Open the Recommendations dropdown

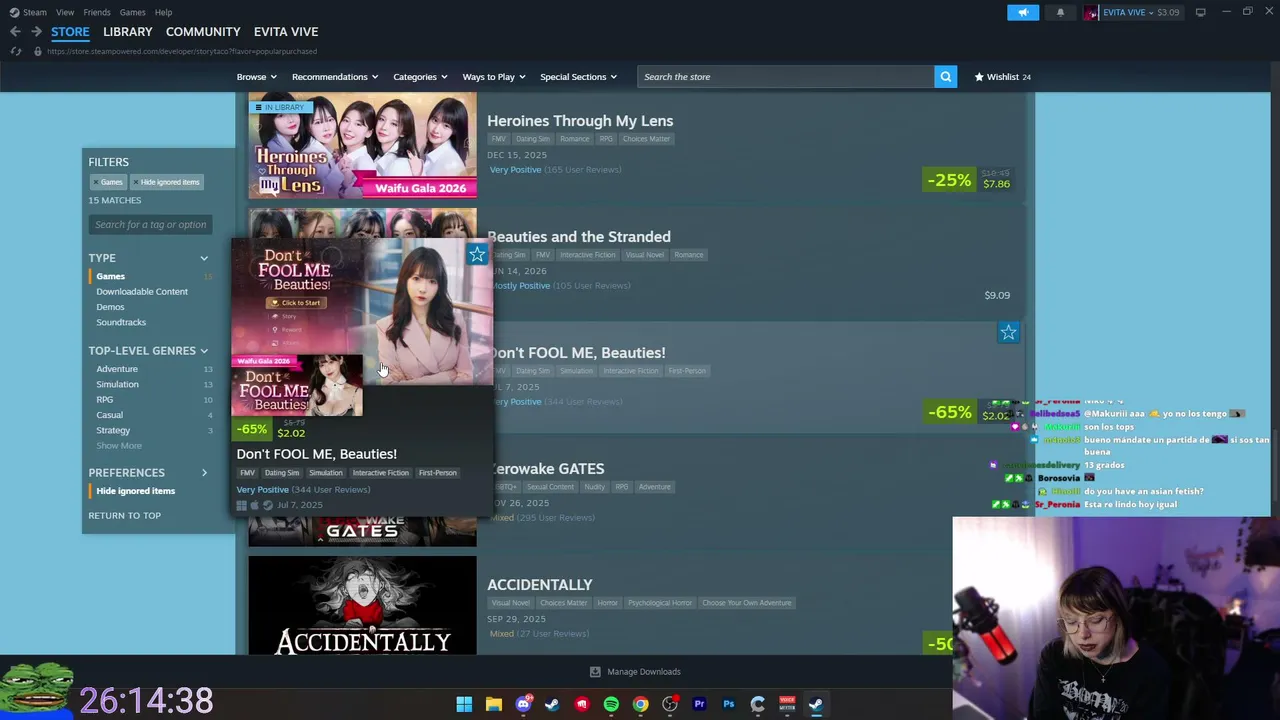(335, 77)
